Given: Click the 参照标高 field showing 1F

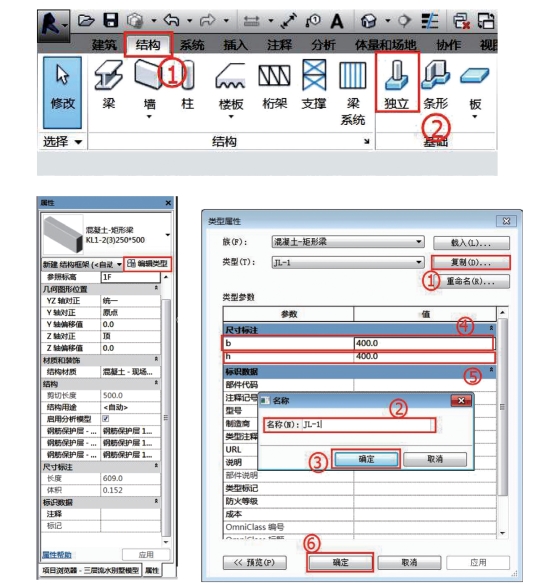Looking at the screenshot, I should coord(130,277).
